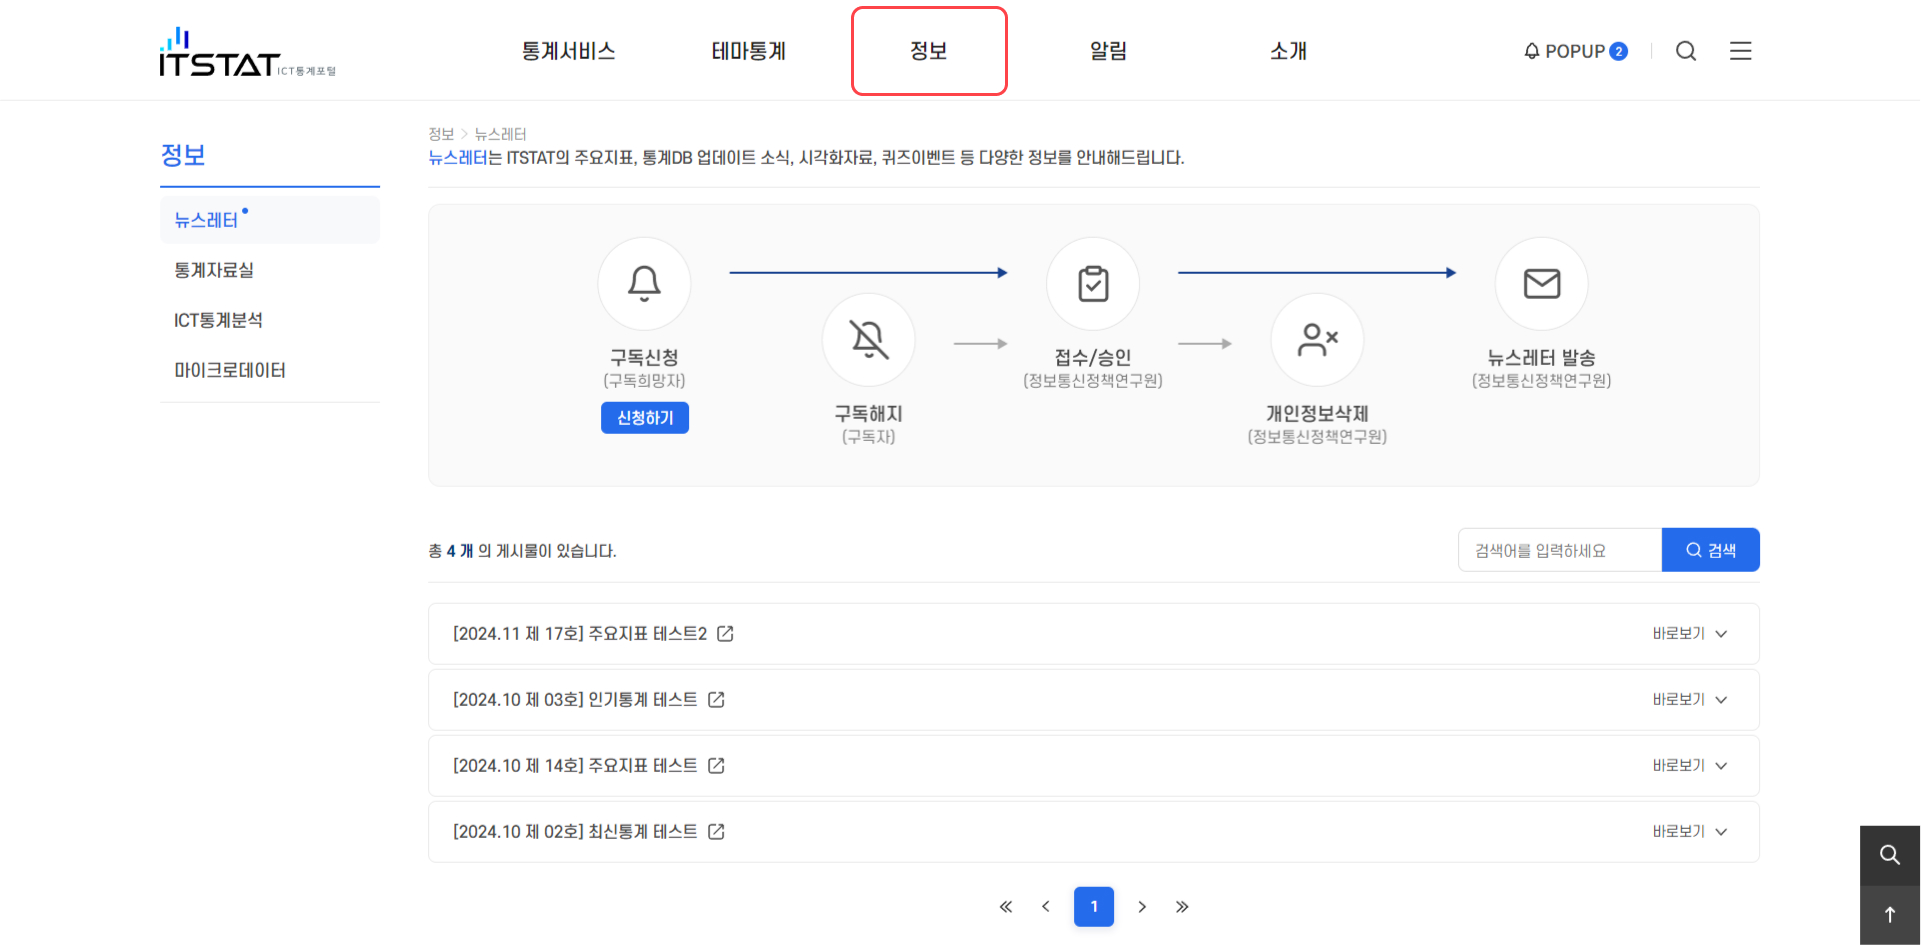The height and width of the screenshot is (945, 1921).
Task: Expand 바로보기 for 인기통계 테스트
Action: tap(1690, 700)
